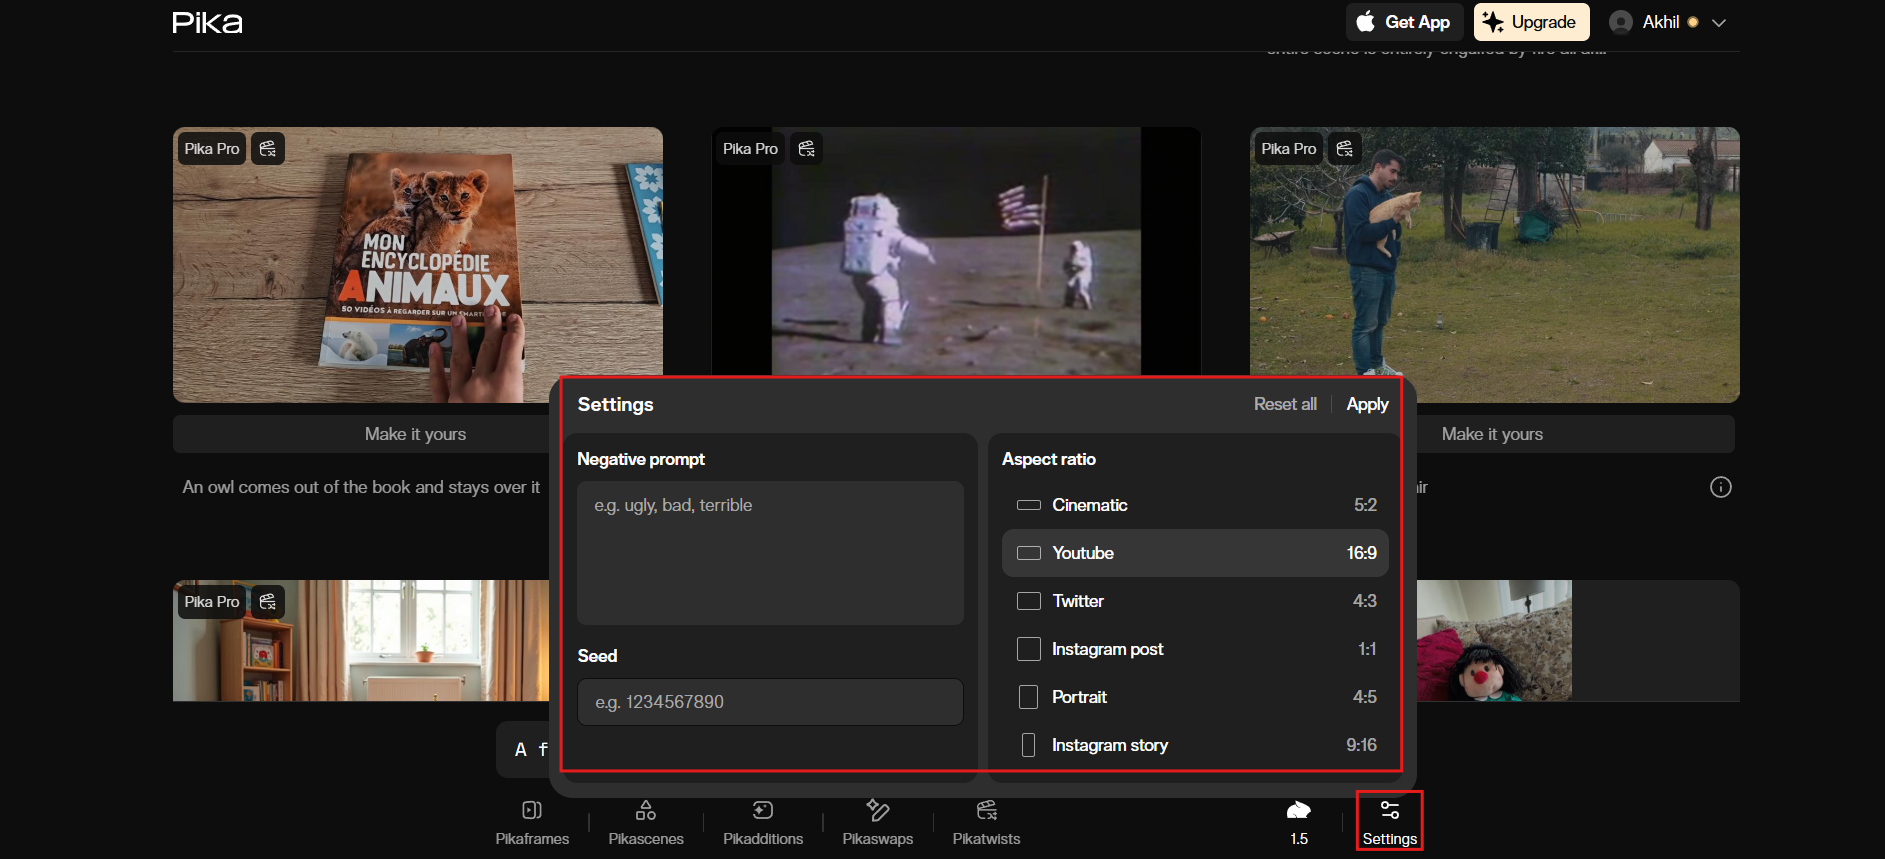The width and height of the screenshot is (1885, 859).
Task: Click the Upgrade button
Action: tap(1531, 22)
